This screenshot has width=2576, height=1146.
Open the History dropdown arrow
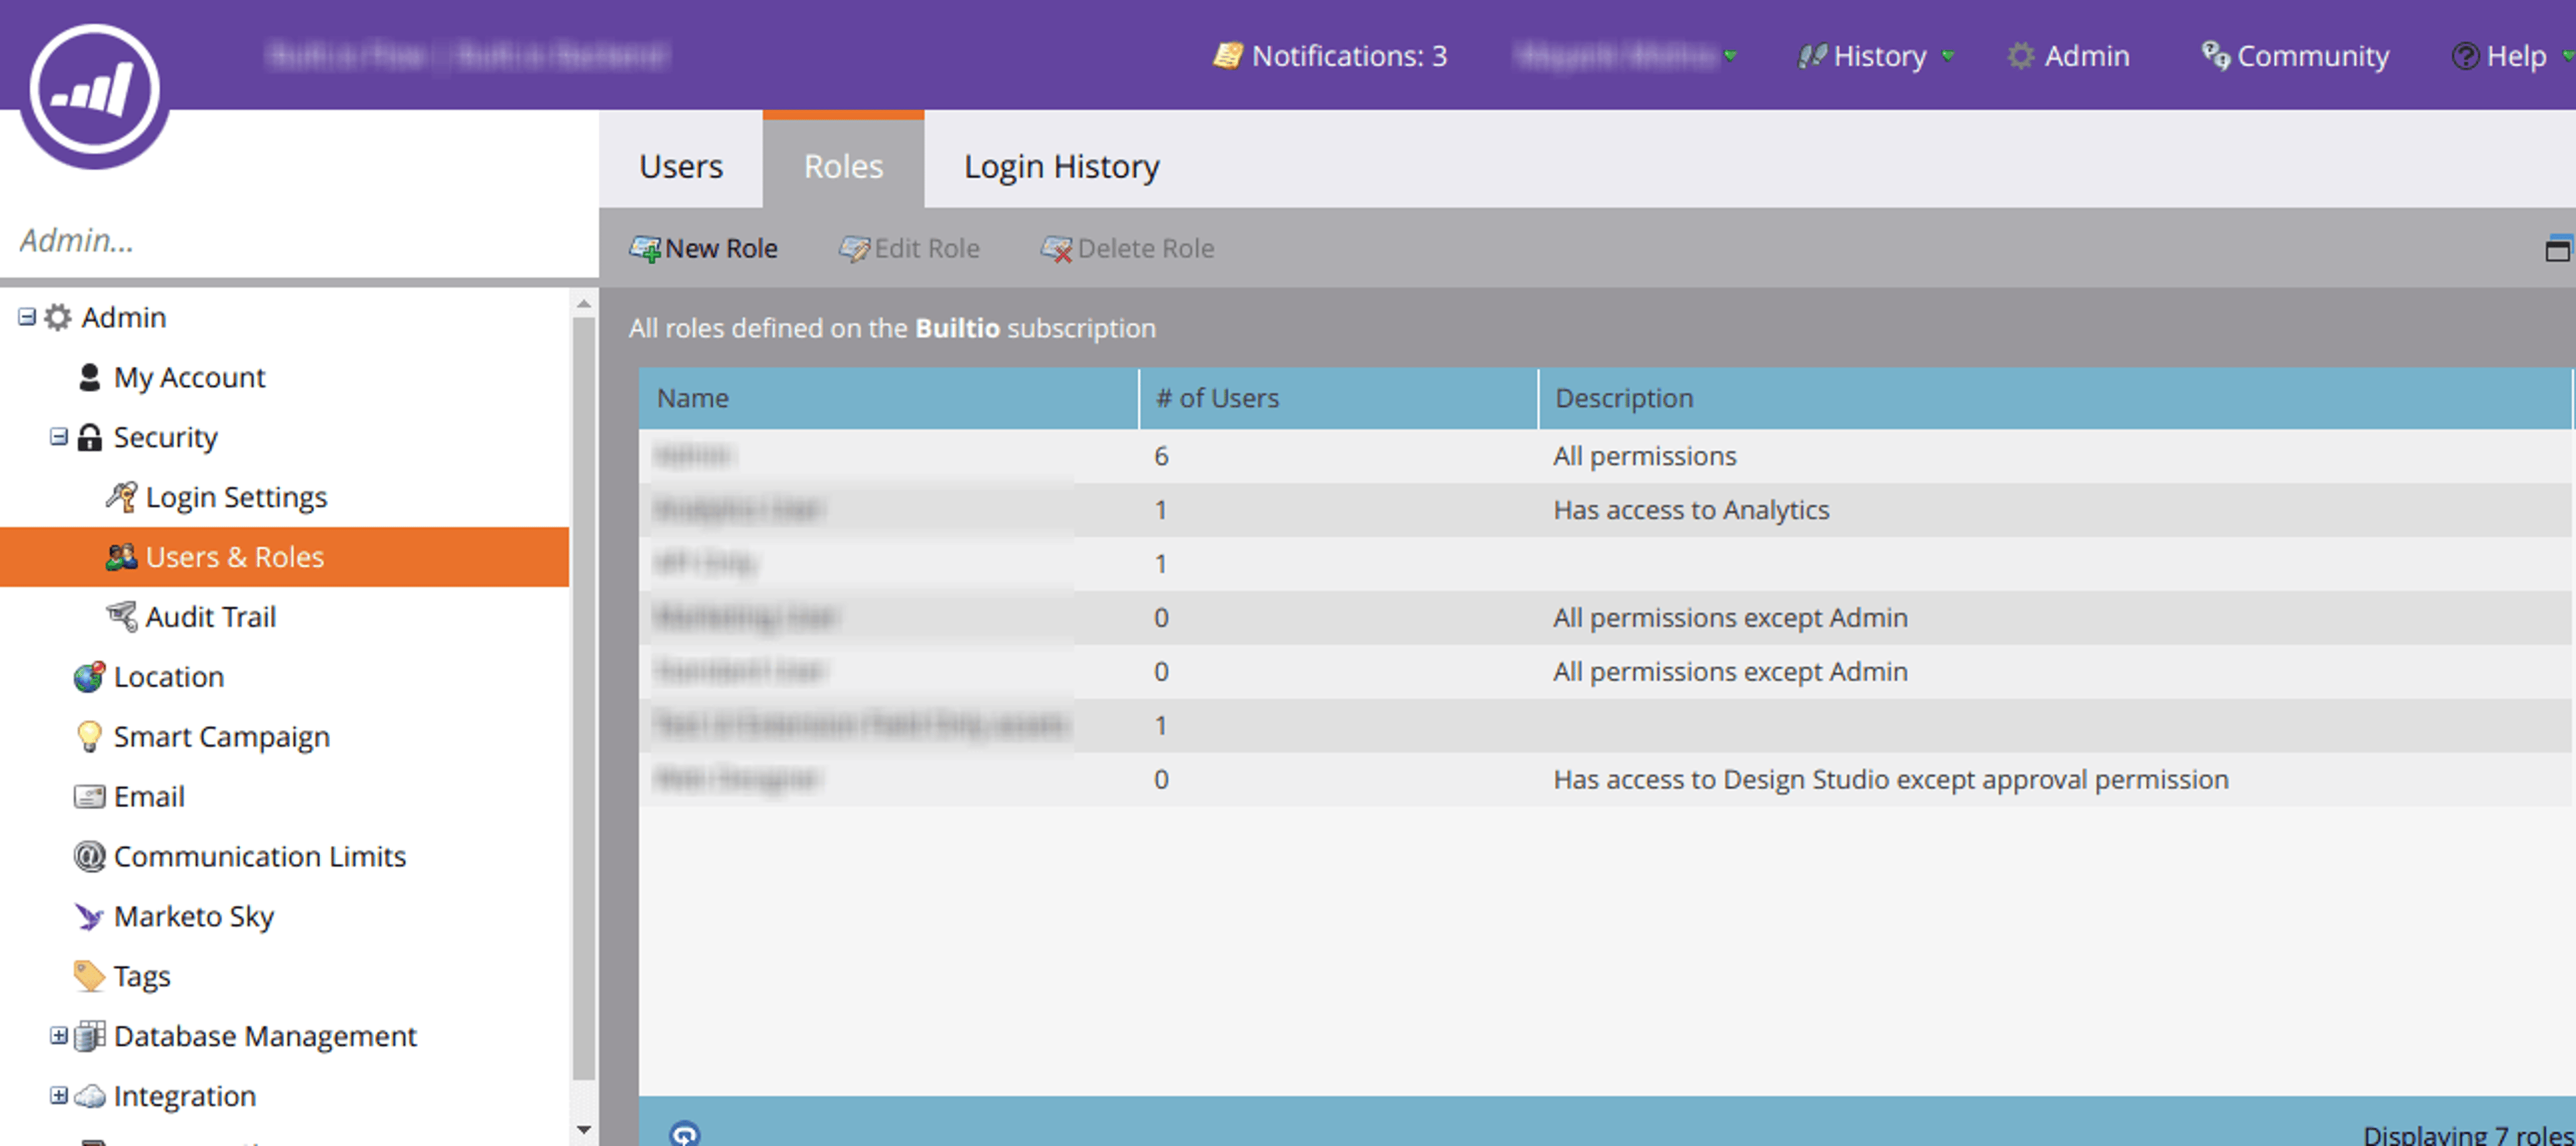click(1947, 56)
